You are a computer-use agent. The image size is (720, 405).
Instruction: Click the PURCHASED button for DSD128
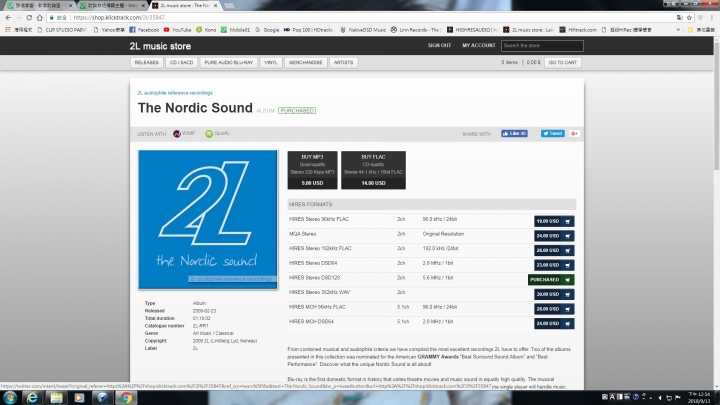(551, 280)
